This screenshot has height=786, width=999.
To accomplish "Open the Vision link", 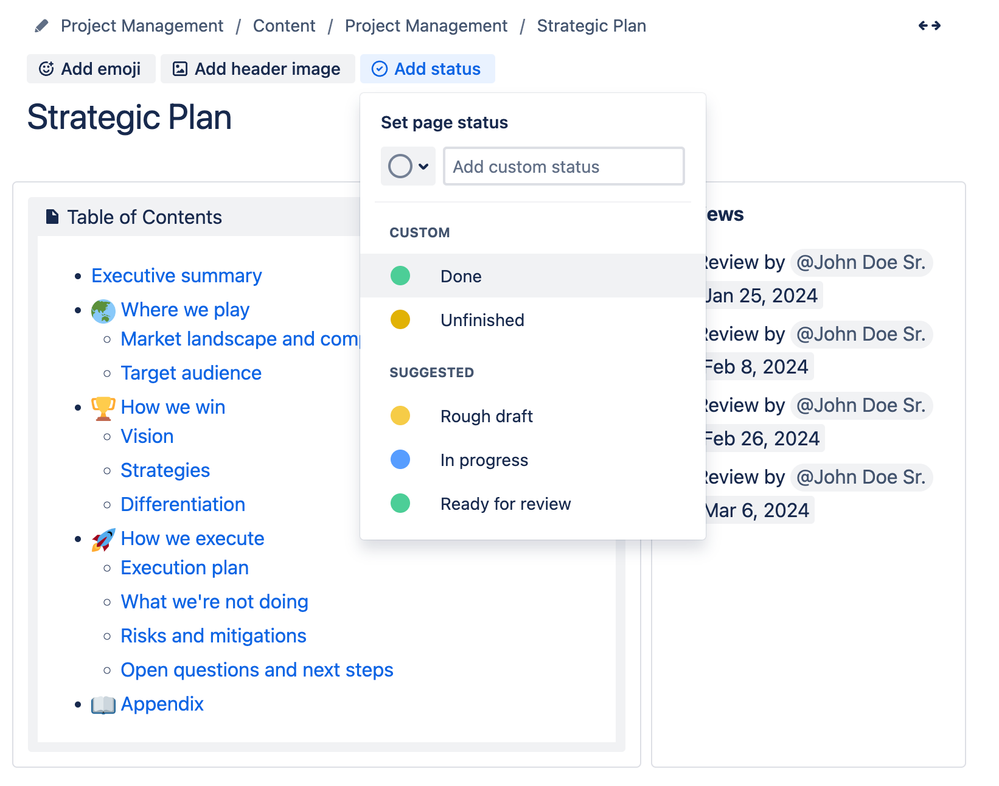I will [147, 436].
